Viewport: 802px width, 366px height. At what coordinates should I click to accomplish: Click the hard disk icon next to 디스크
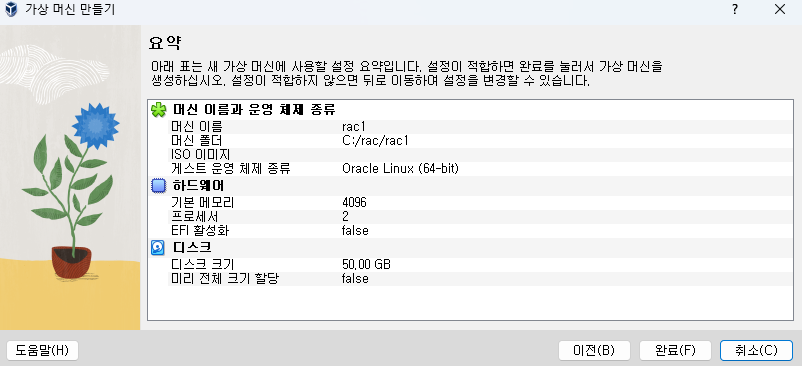[159, 248]
